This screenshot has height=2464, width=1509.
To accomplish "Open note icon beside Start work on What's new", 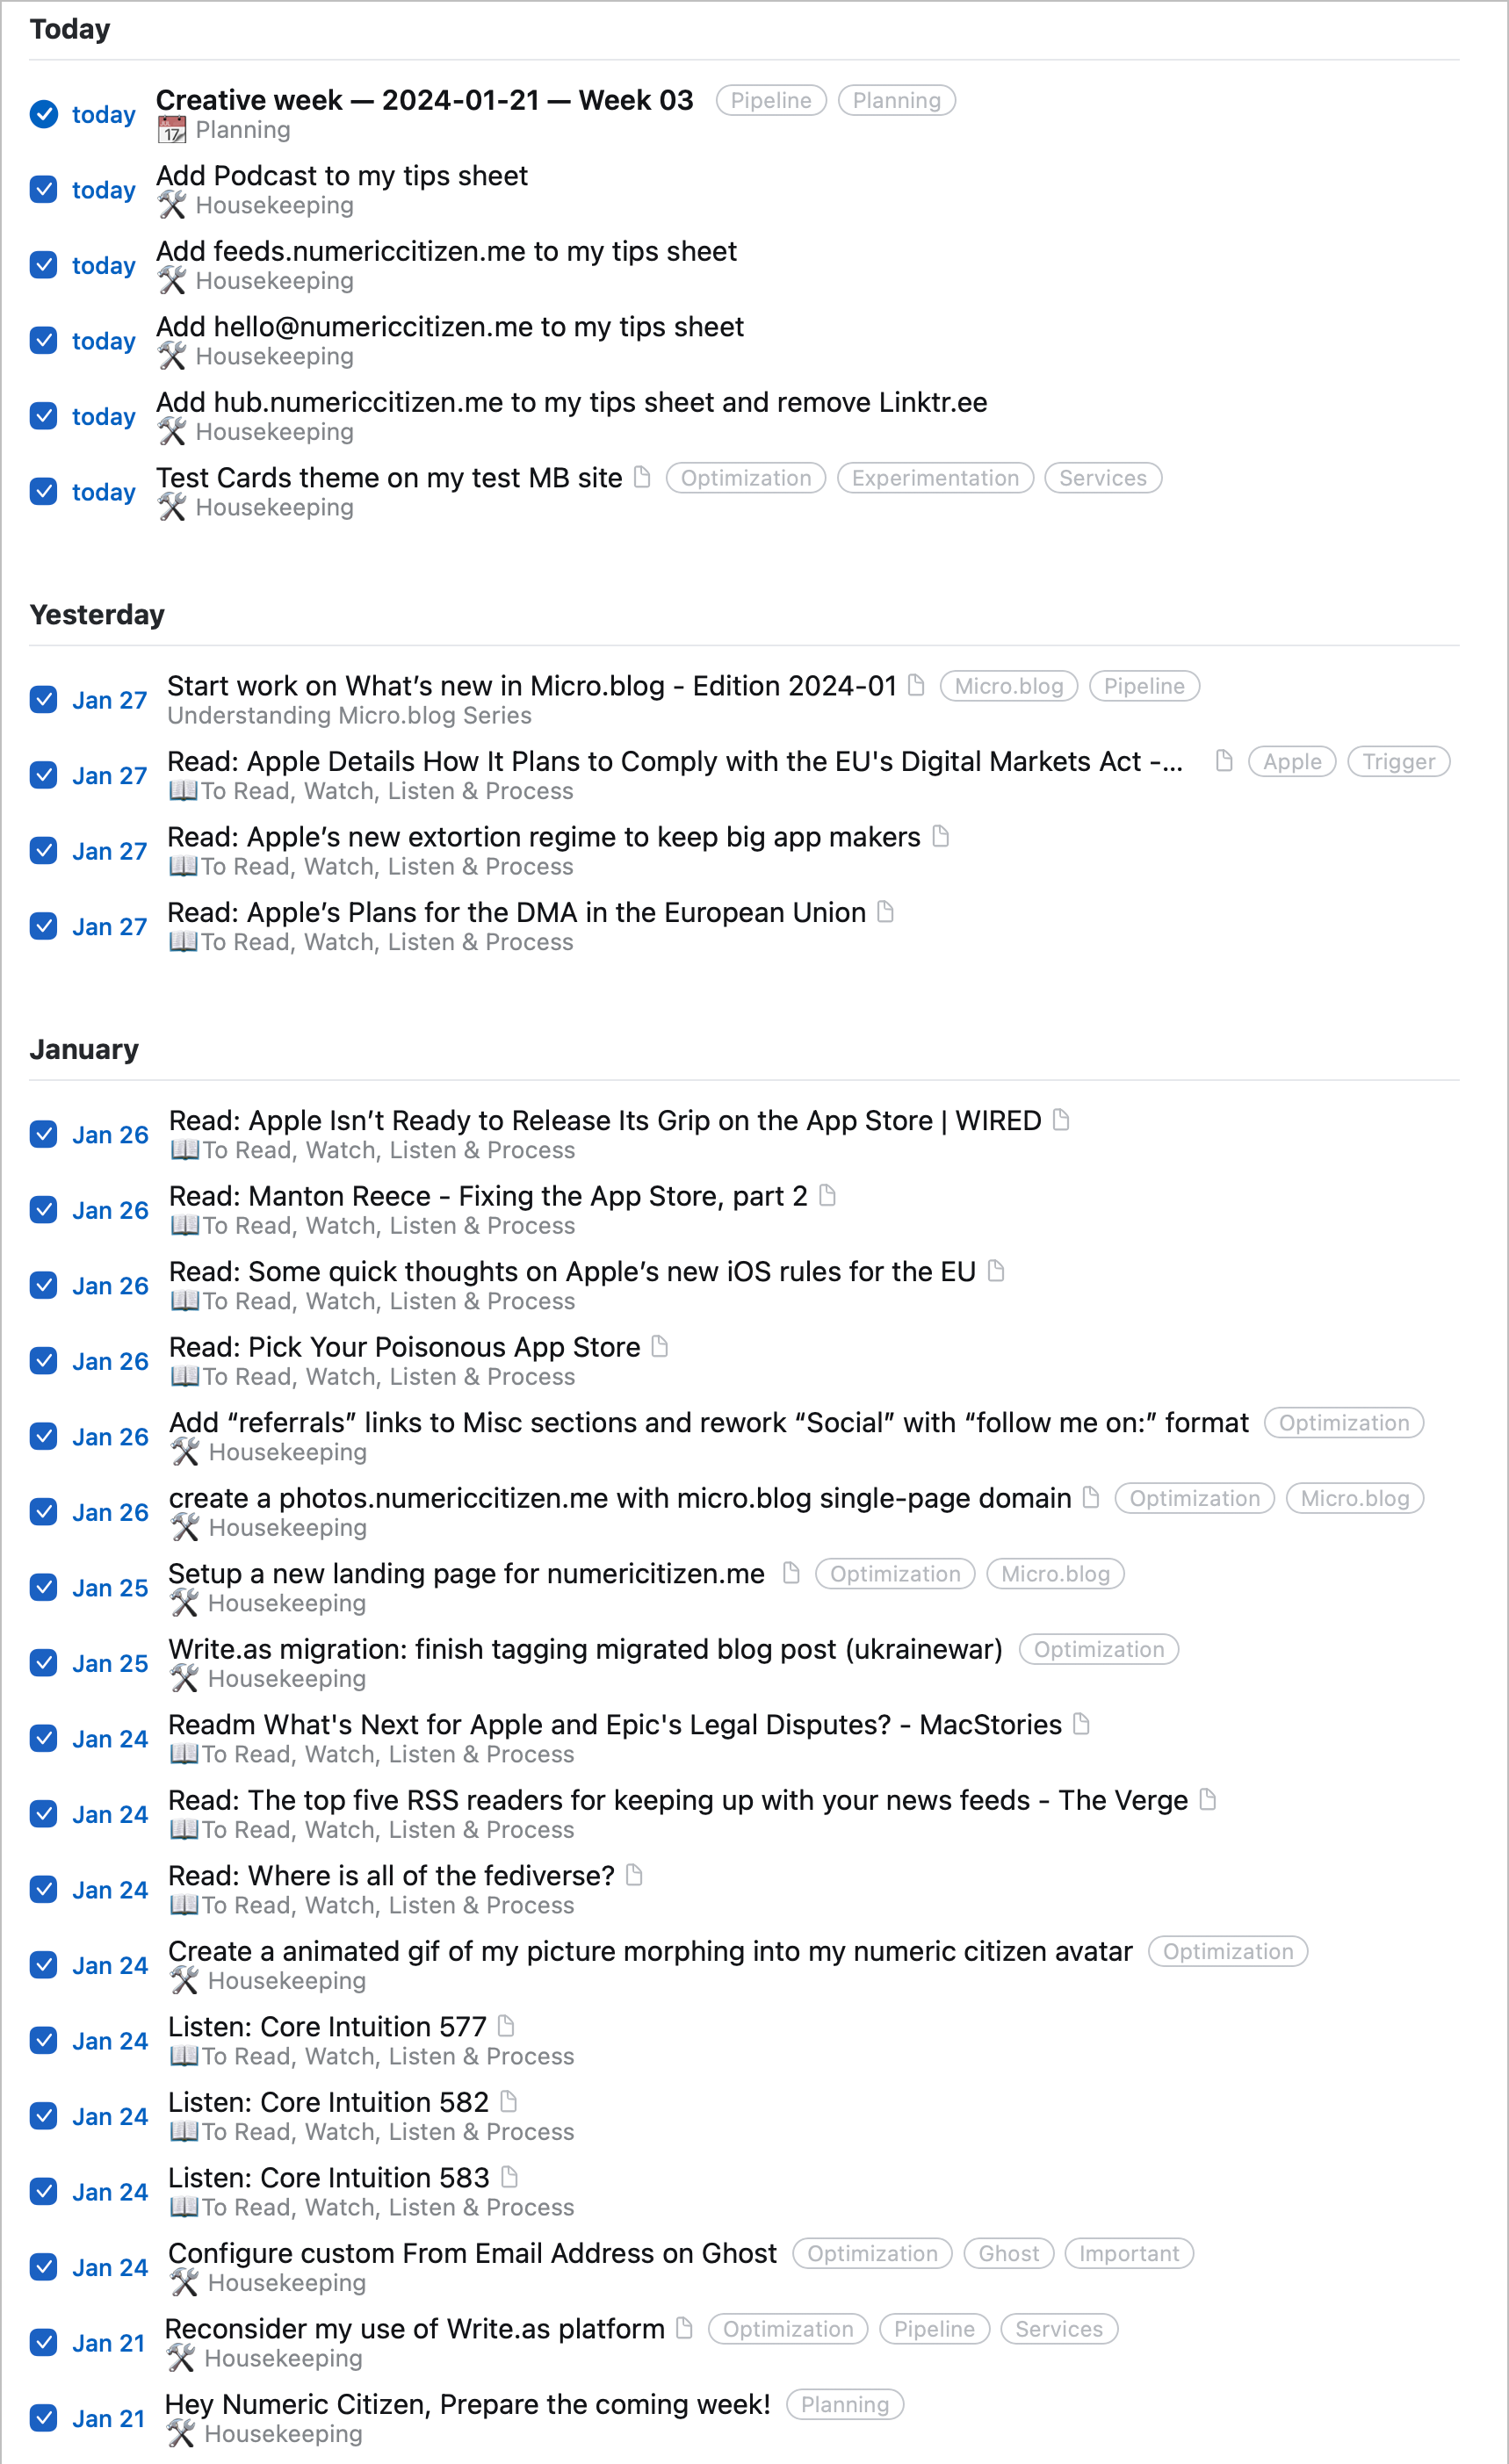I will [x=916, y=685].
